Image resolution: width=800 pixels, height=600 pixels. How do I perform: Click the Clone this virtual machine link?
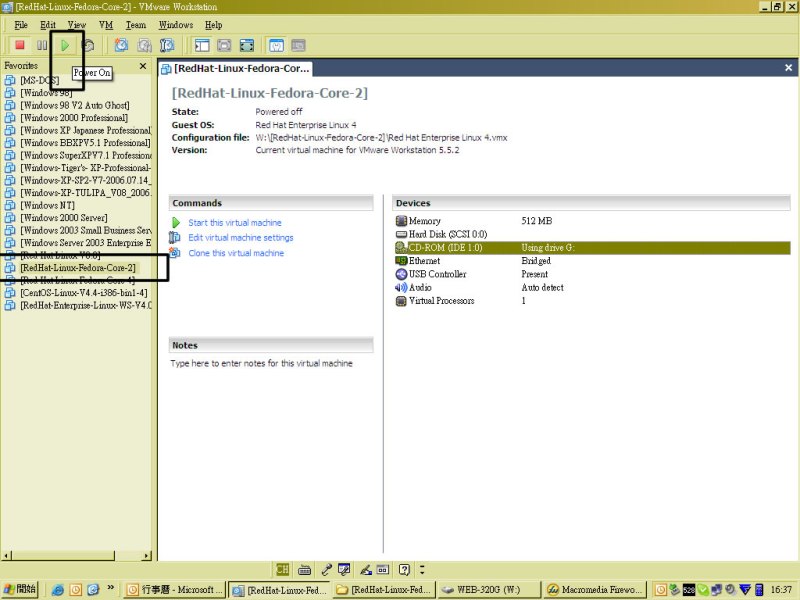point(236,253)
